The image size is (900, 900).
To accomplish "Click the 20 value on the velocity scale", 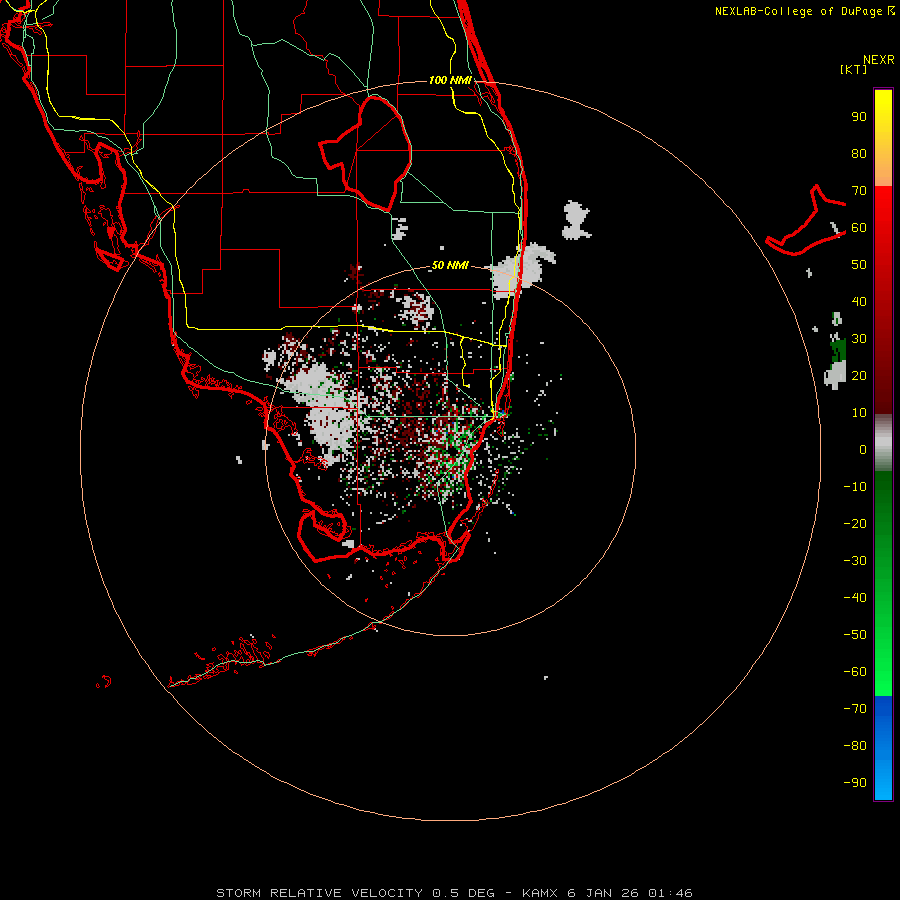I will (x=859, y=375).
